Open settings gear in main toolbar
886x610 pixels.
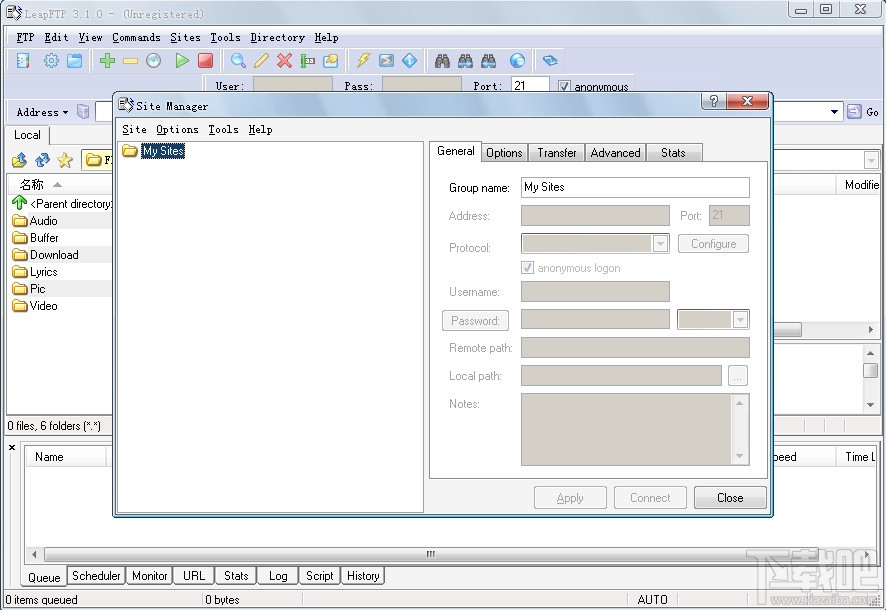tap(51, 60)
